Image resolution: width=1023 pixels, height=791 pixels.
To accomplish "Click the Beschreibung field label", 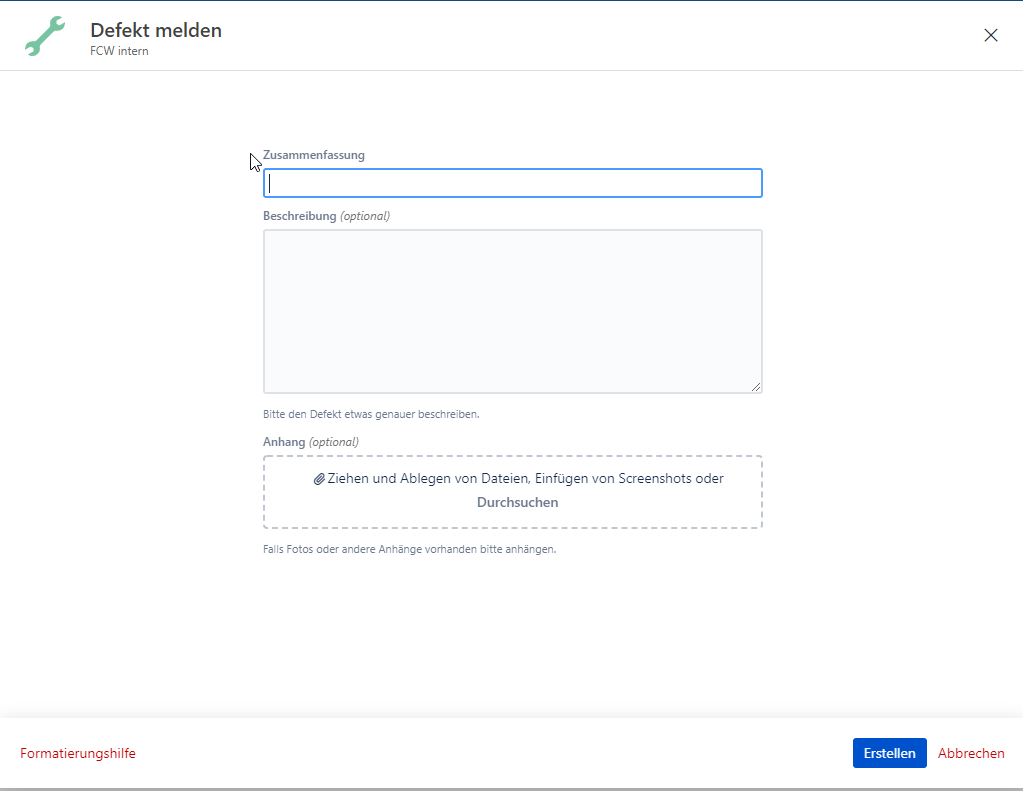I will [x=299, y=215].
